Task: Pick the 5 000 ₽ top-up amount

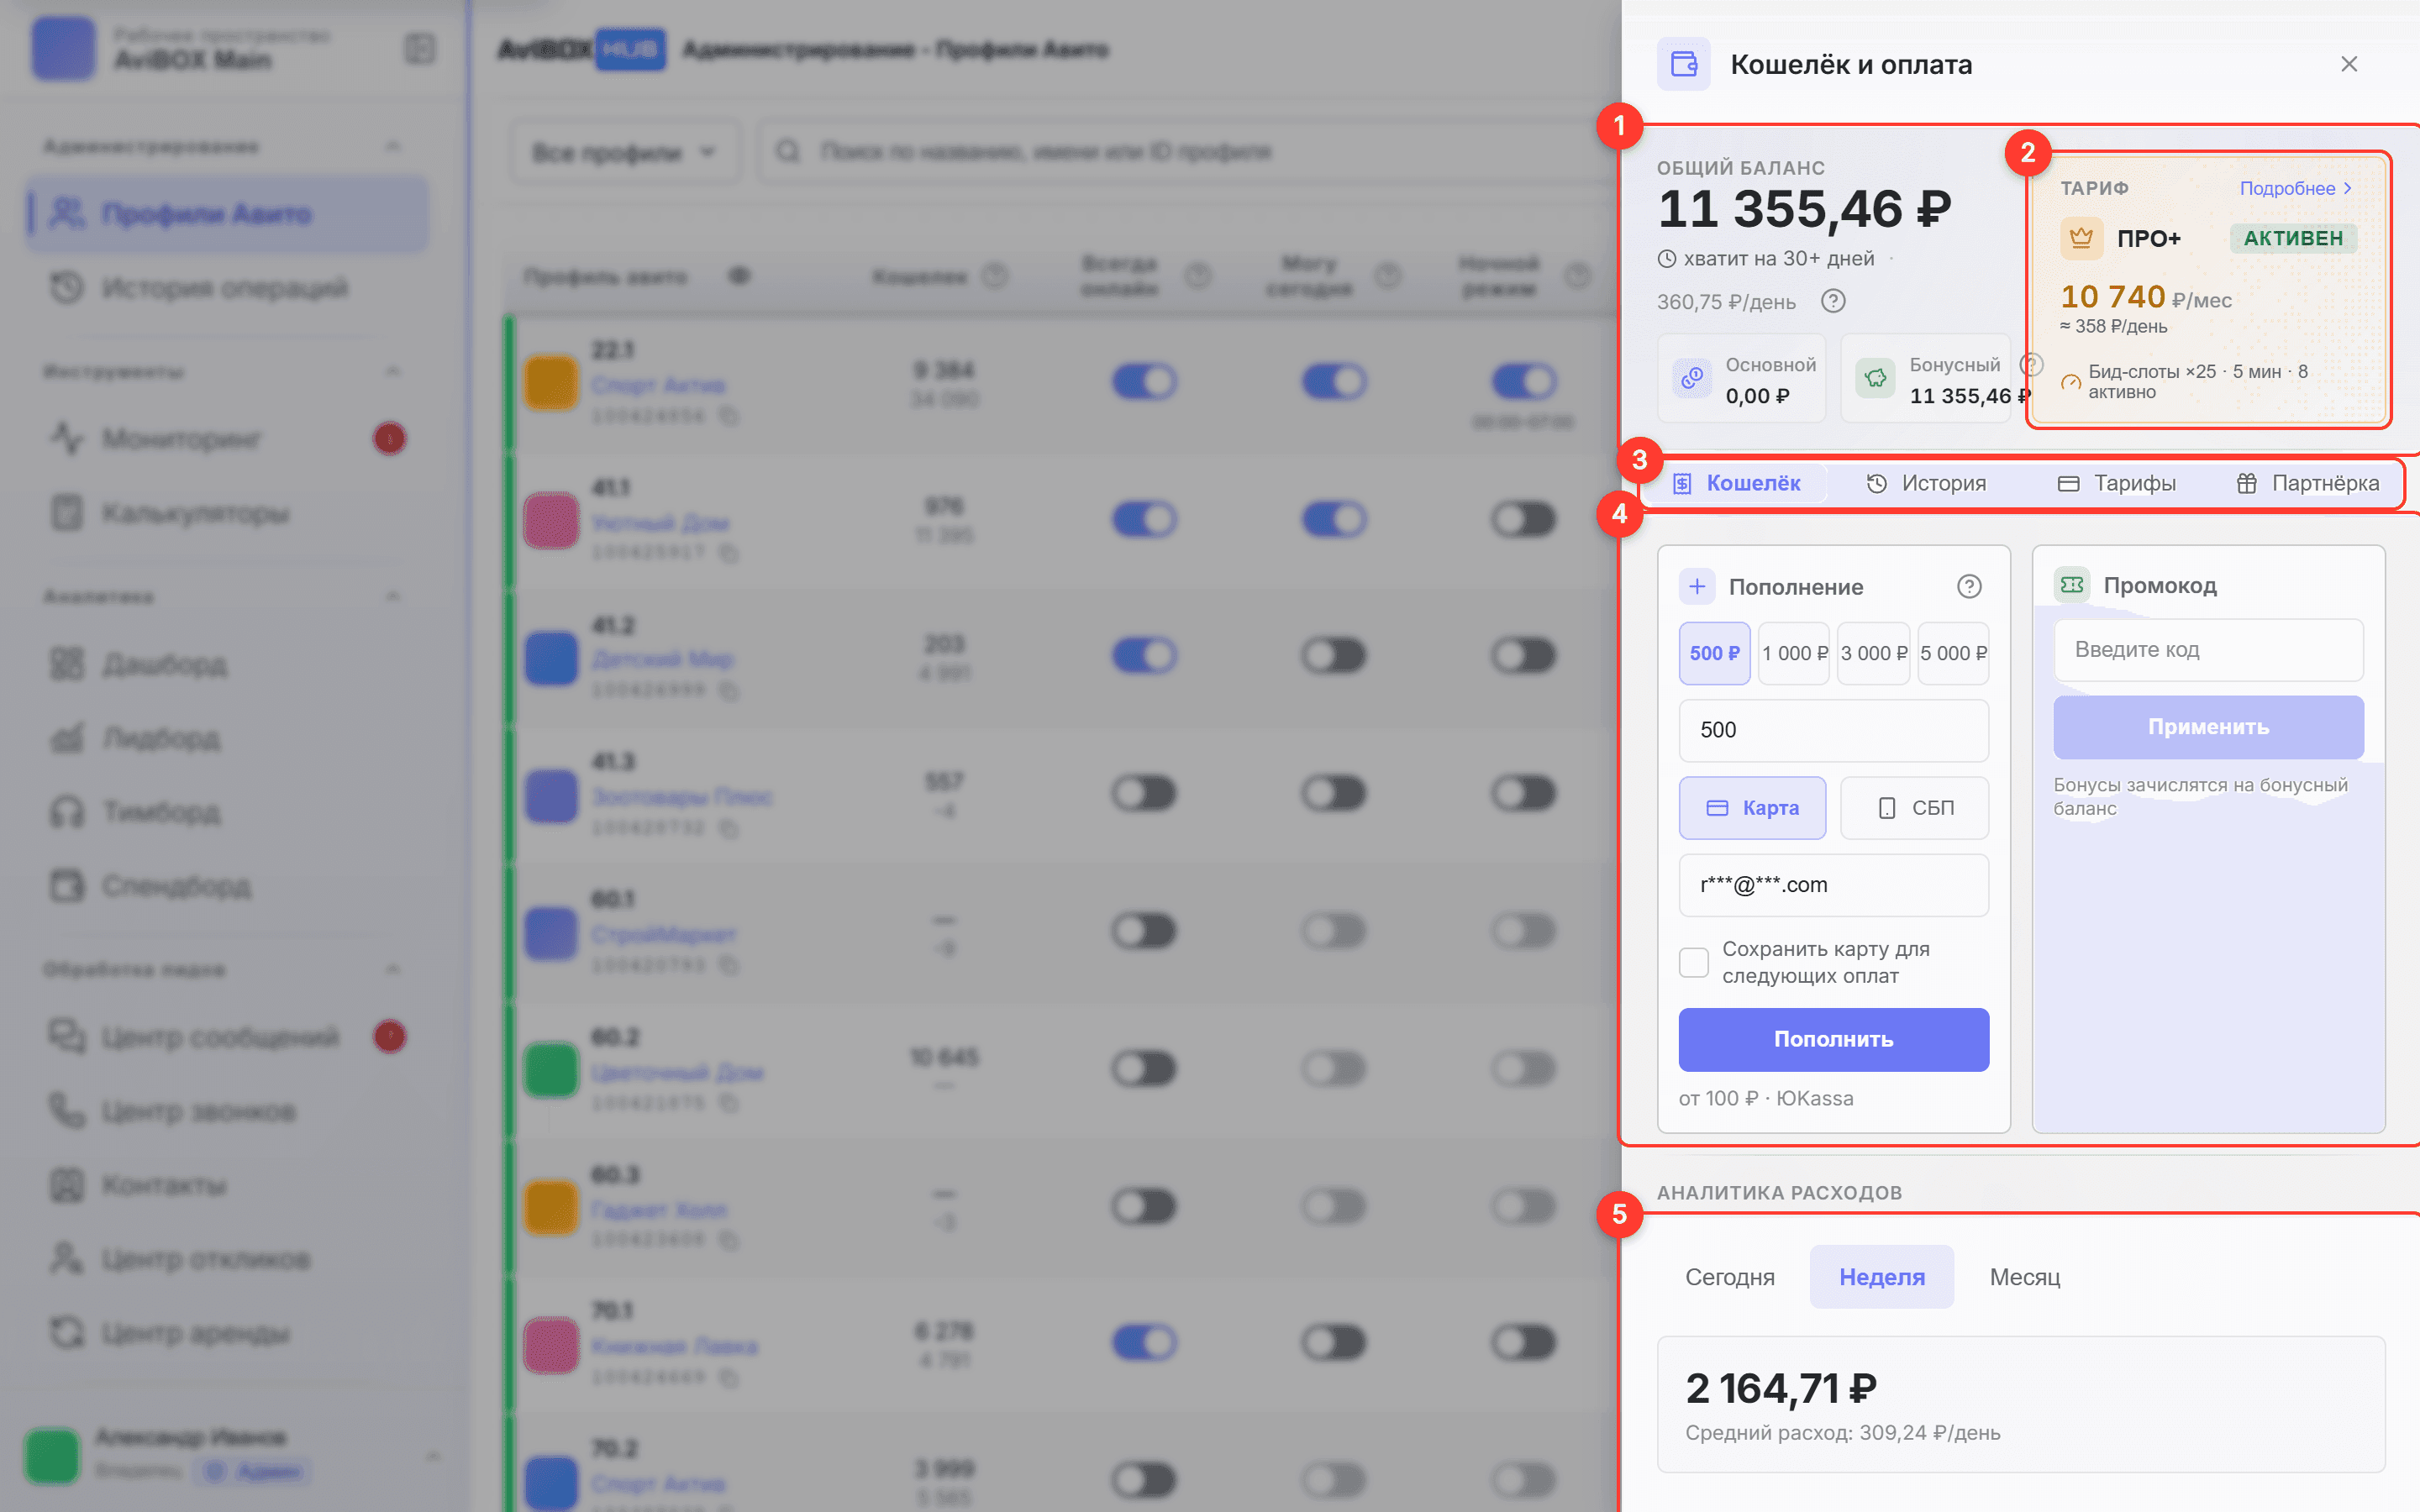Action: [x=1953, y=653]
